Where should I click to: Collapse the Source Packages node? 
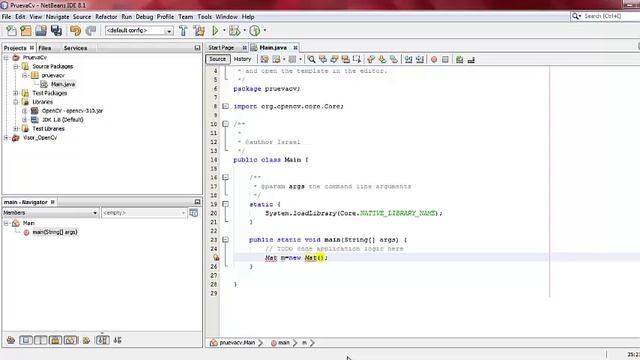(16, 67)
